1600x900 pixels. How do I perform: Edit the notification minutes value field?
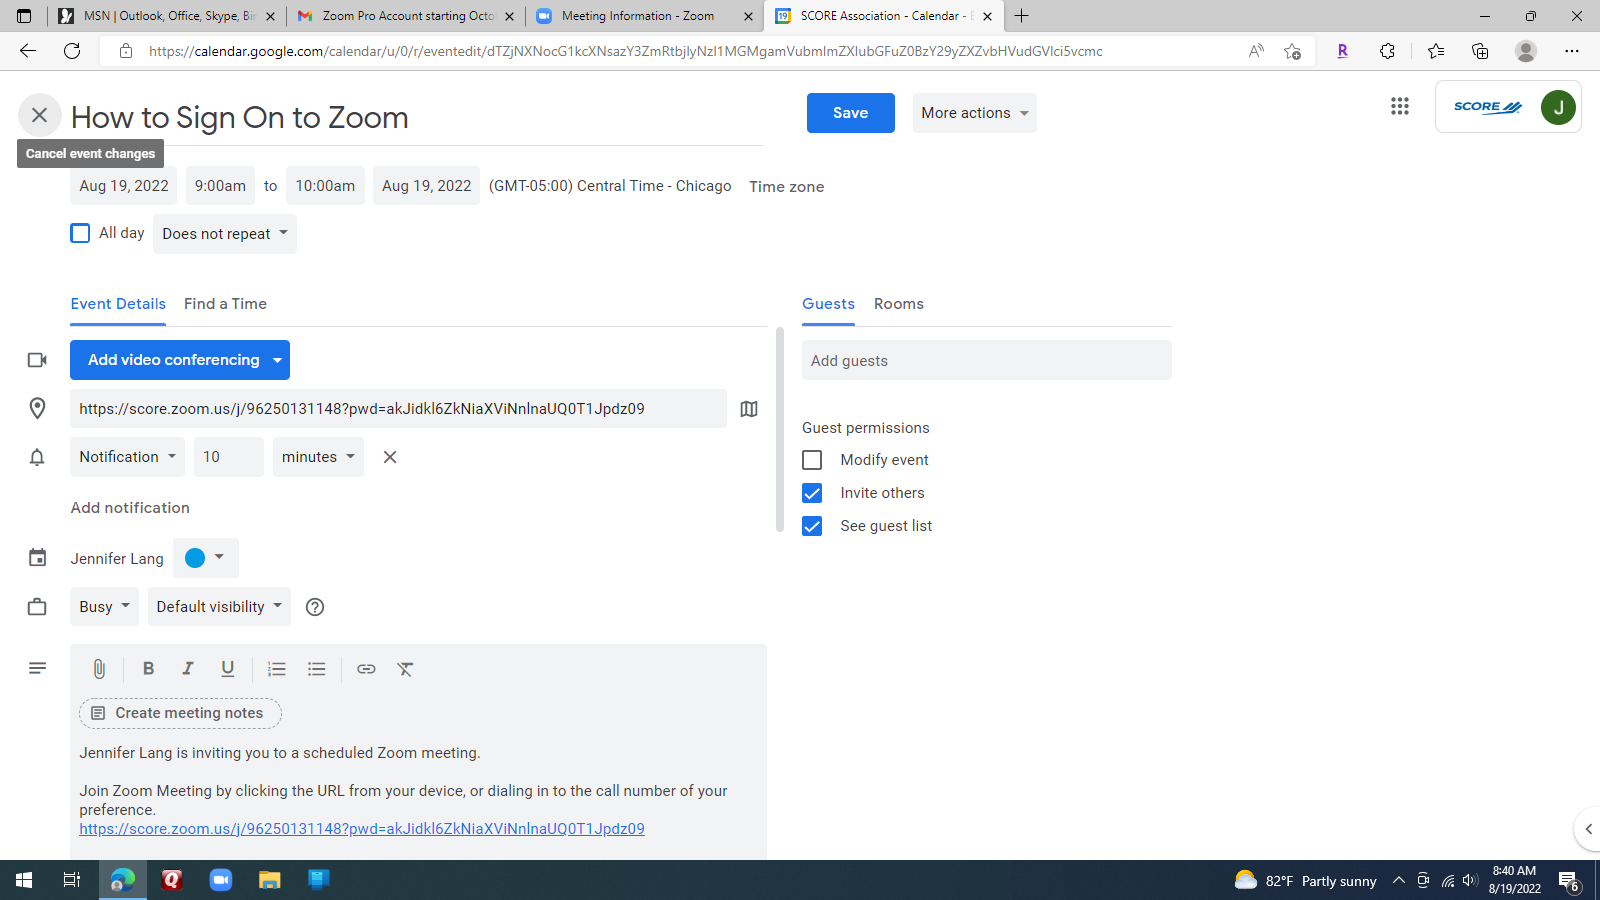(229, 457)
